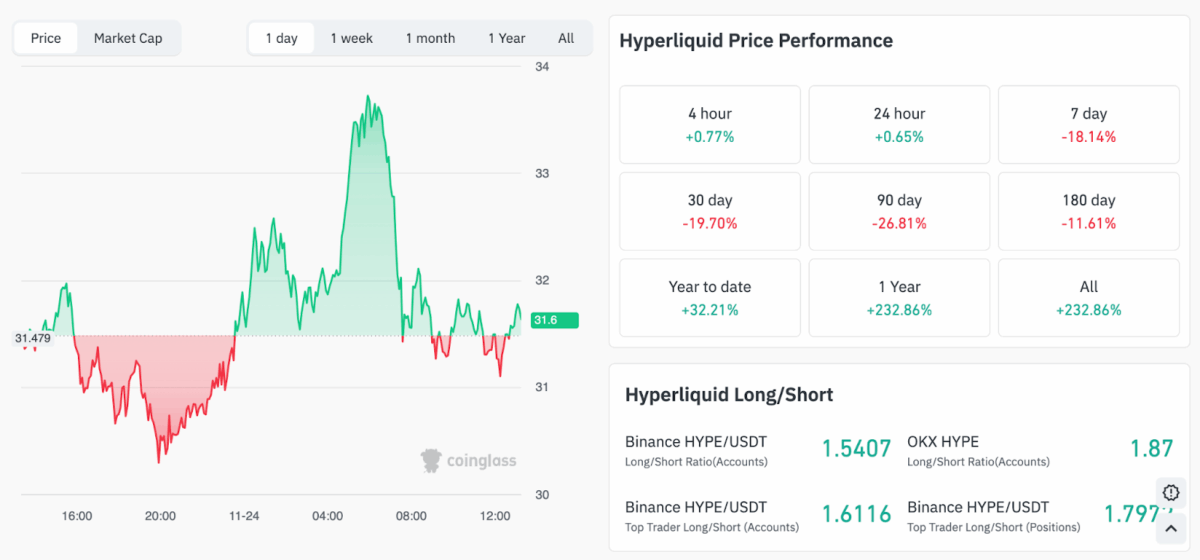Click the Binance Top Trader value 1.6116
Viewport: 1200px width, 560px height.
click(x=856, y=514)
